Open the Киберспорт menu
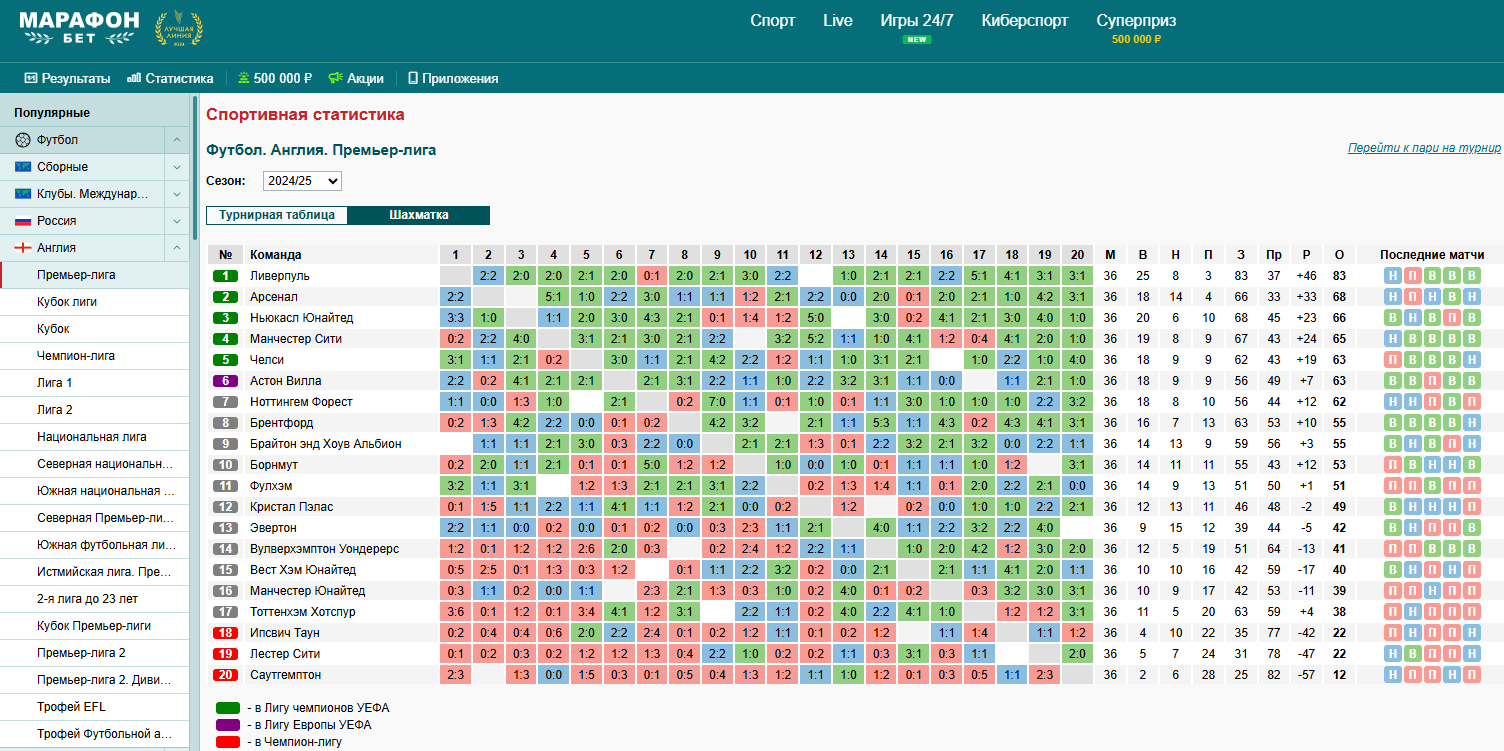The width and height of the screenshot is (1504, 751). (1025, 21)
